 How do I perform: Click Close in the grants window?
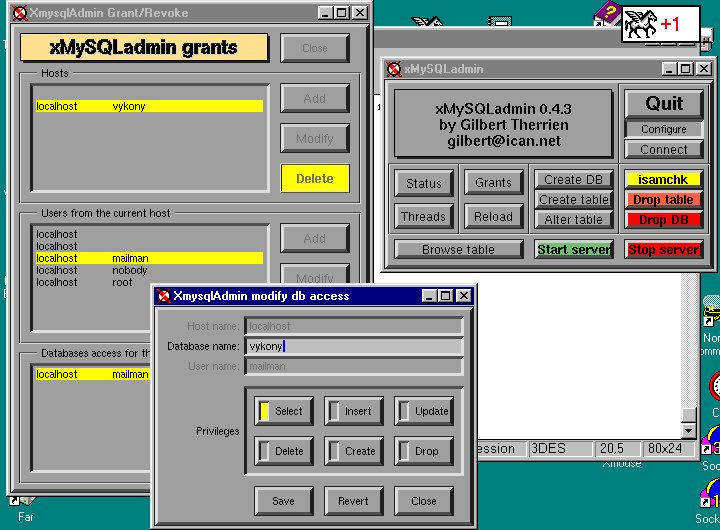point(315,48)
